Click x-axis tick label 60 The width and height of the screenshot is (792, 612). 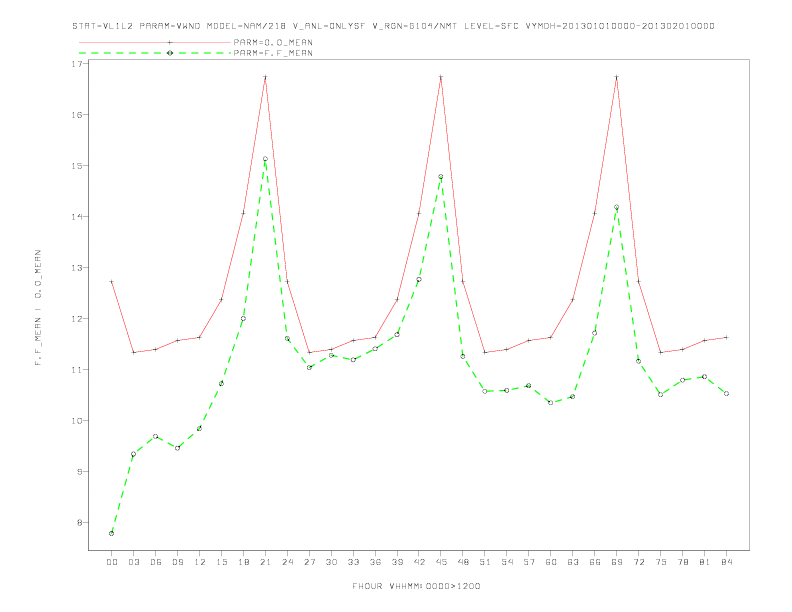tap(551, 562)
